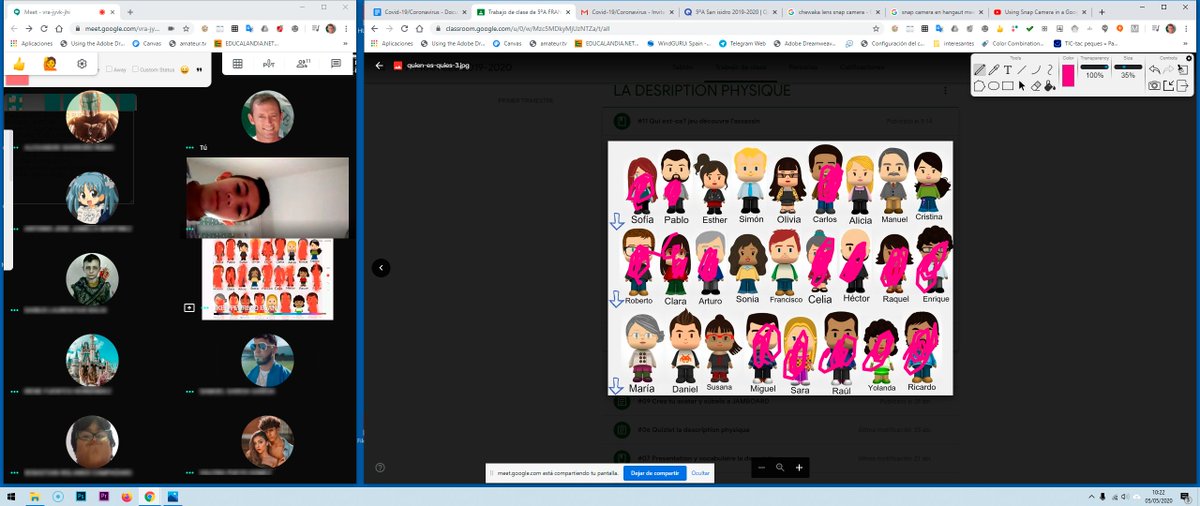Click the shared presentation thumbnail in Meet

tap(267, 279)
